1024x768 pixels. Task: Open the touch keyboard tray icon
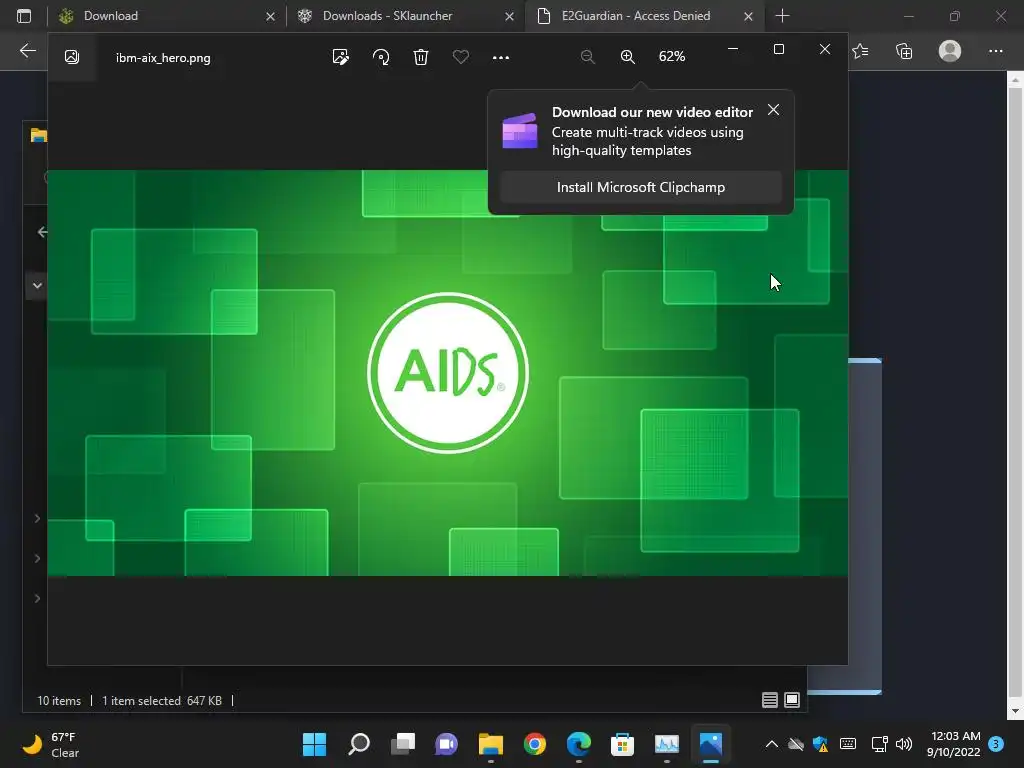tap(848, 744)
